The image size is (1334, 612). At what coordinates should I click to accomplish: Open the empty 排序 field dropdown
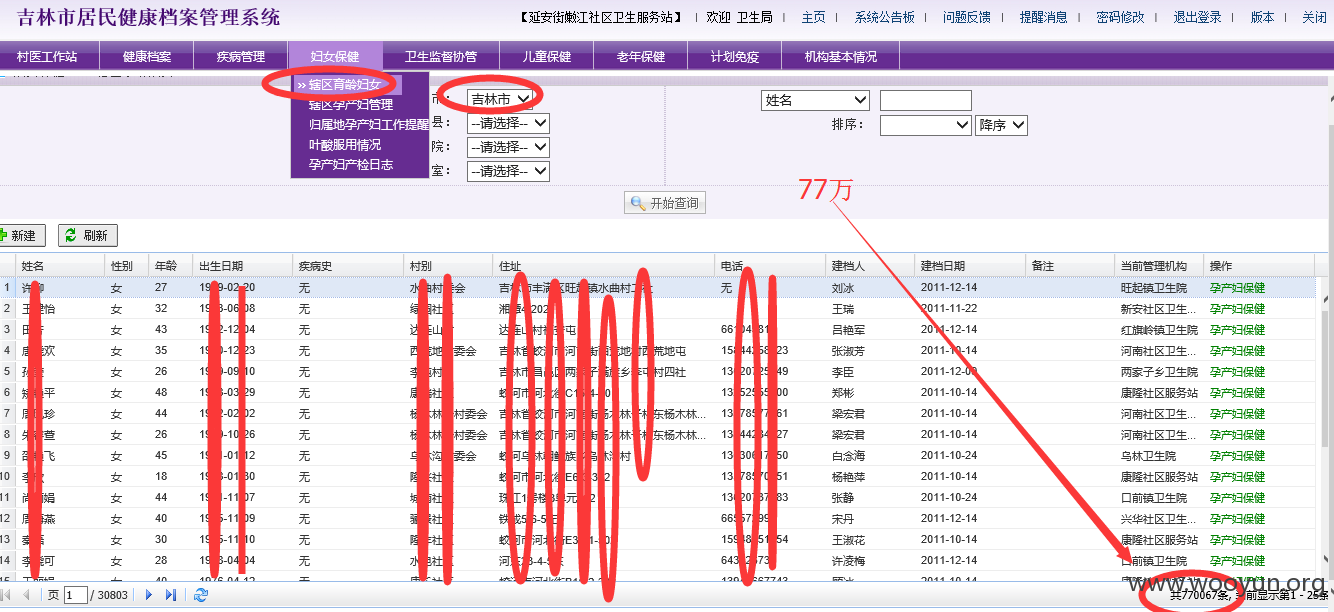click(925, 125)
